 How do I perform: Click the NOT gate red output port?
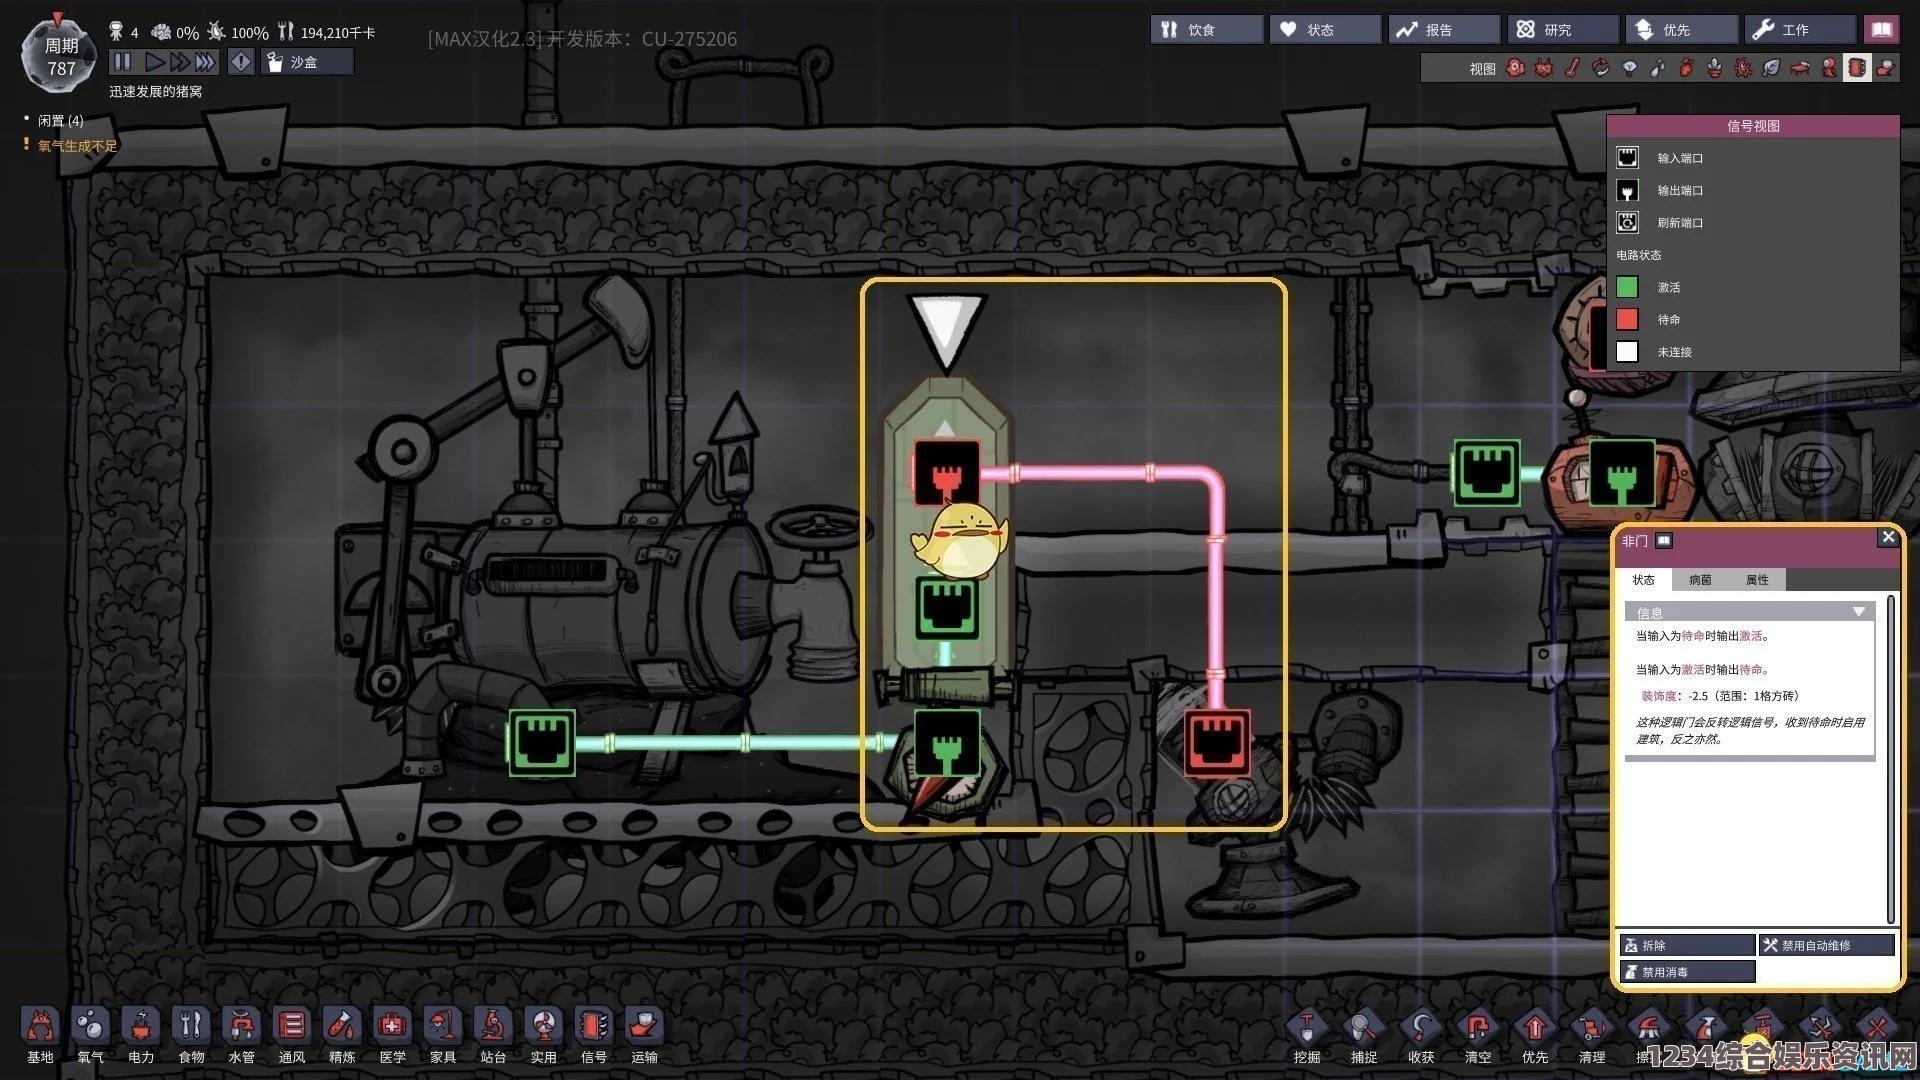946,473
